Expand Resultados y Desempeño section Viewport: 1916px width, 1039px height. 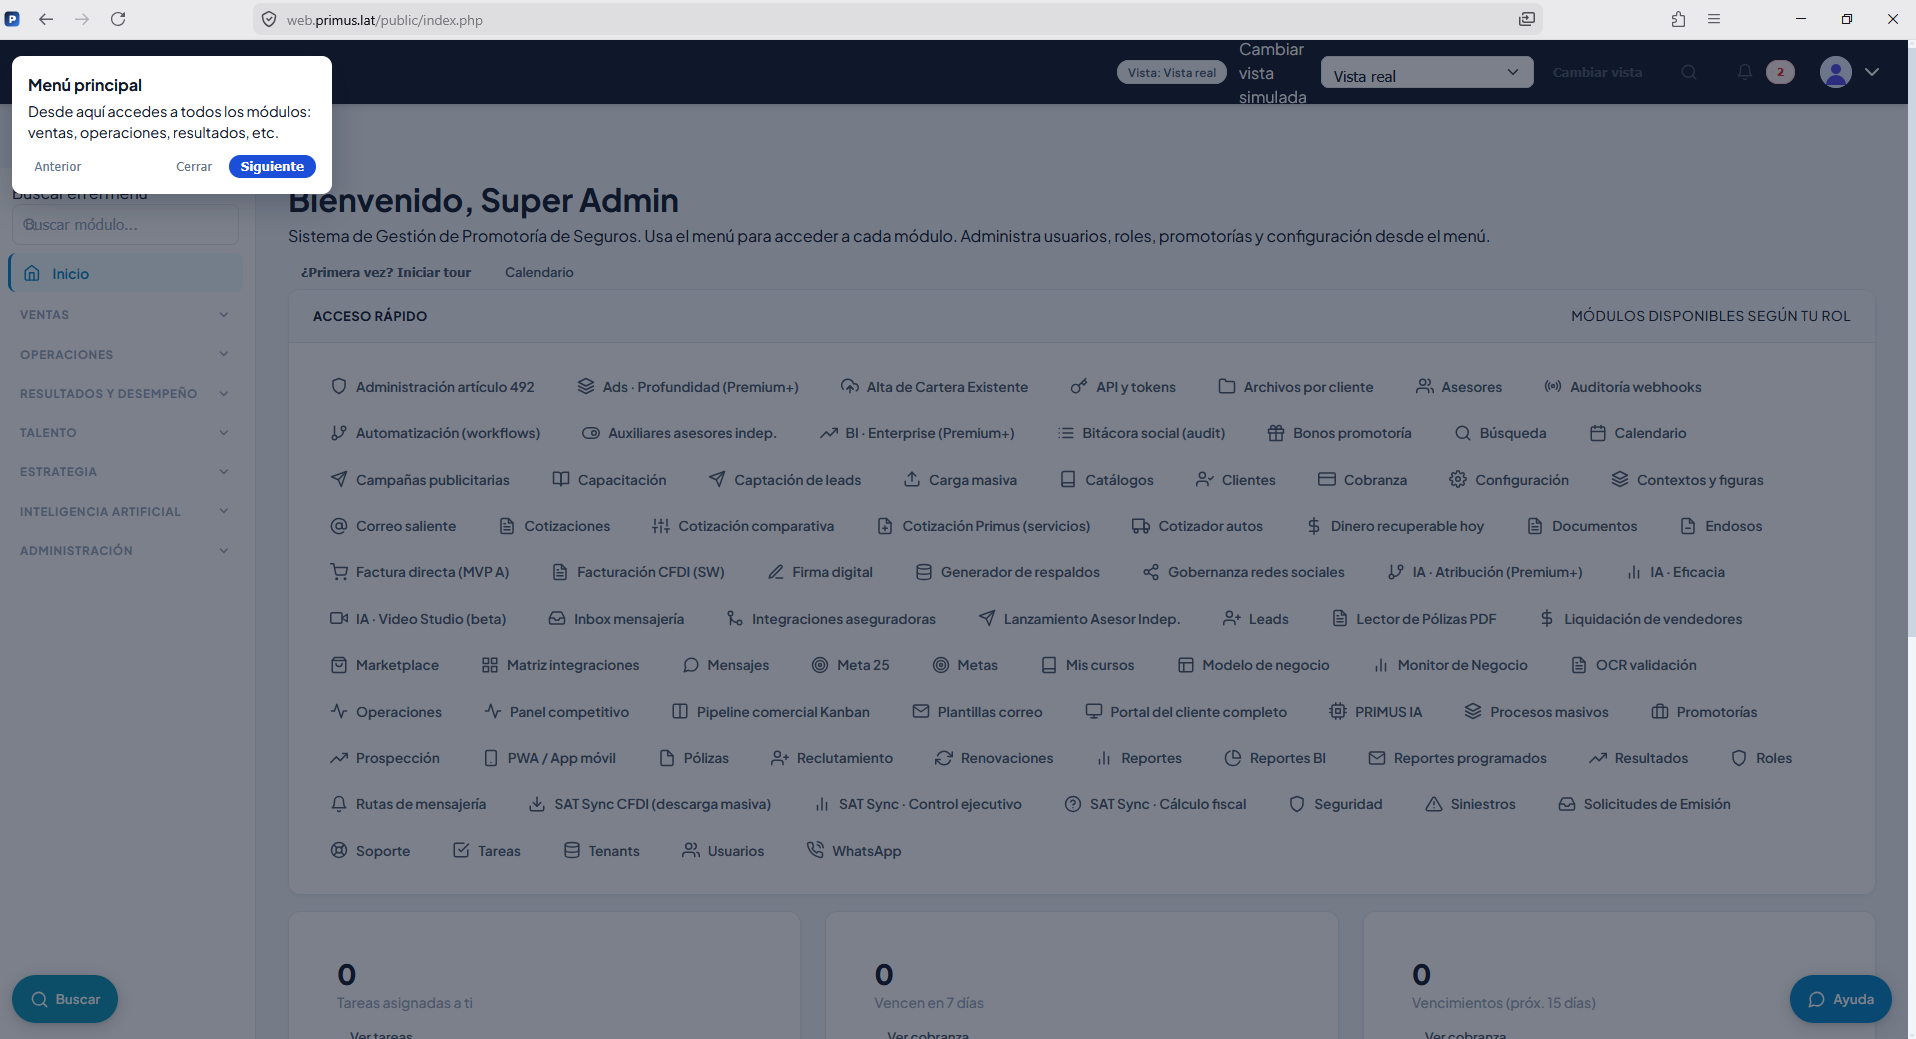125,393
